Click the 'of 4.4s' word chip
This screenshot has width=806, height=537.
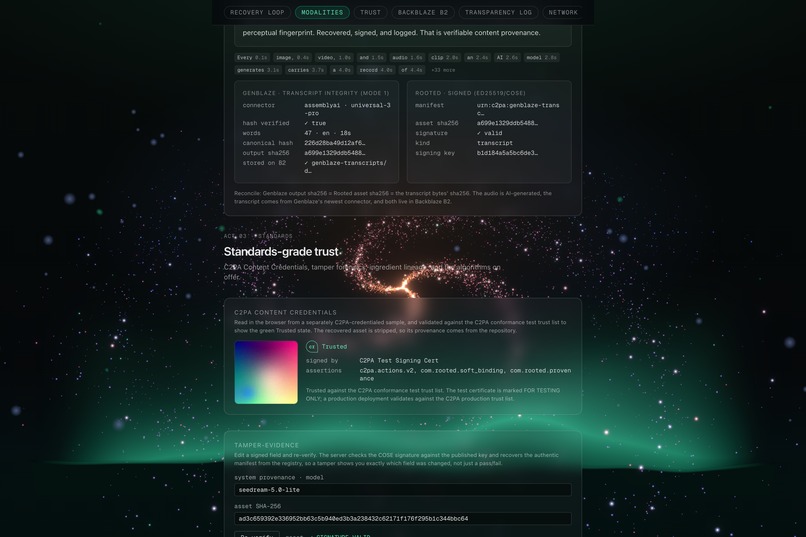click(412, 70)
